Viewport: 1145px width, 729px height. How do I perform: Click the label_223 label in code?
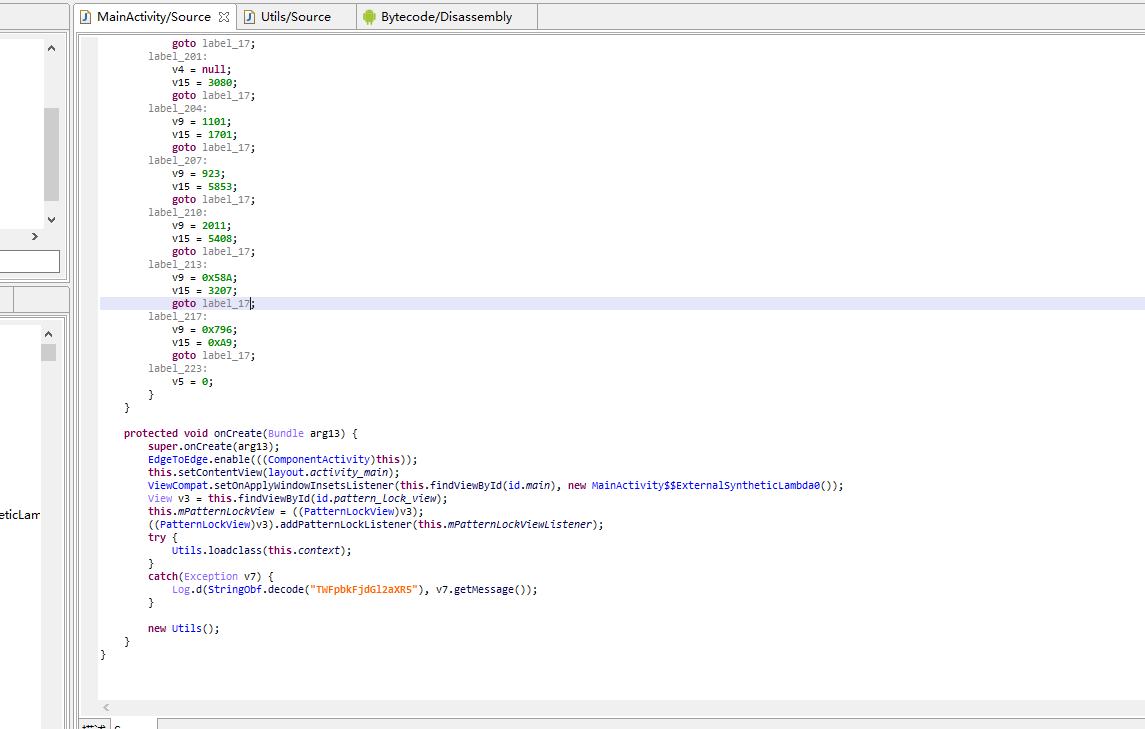pyautogui.click(x=175, y=369)
